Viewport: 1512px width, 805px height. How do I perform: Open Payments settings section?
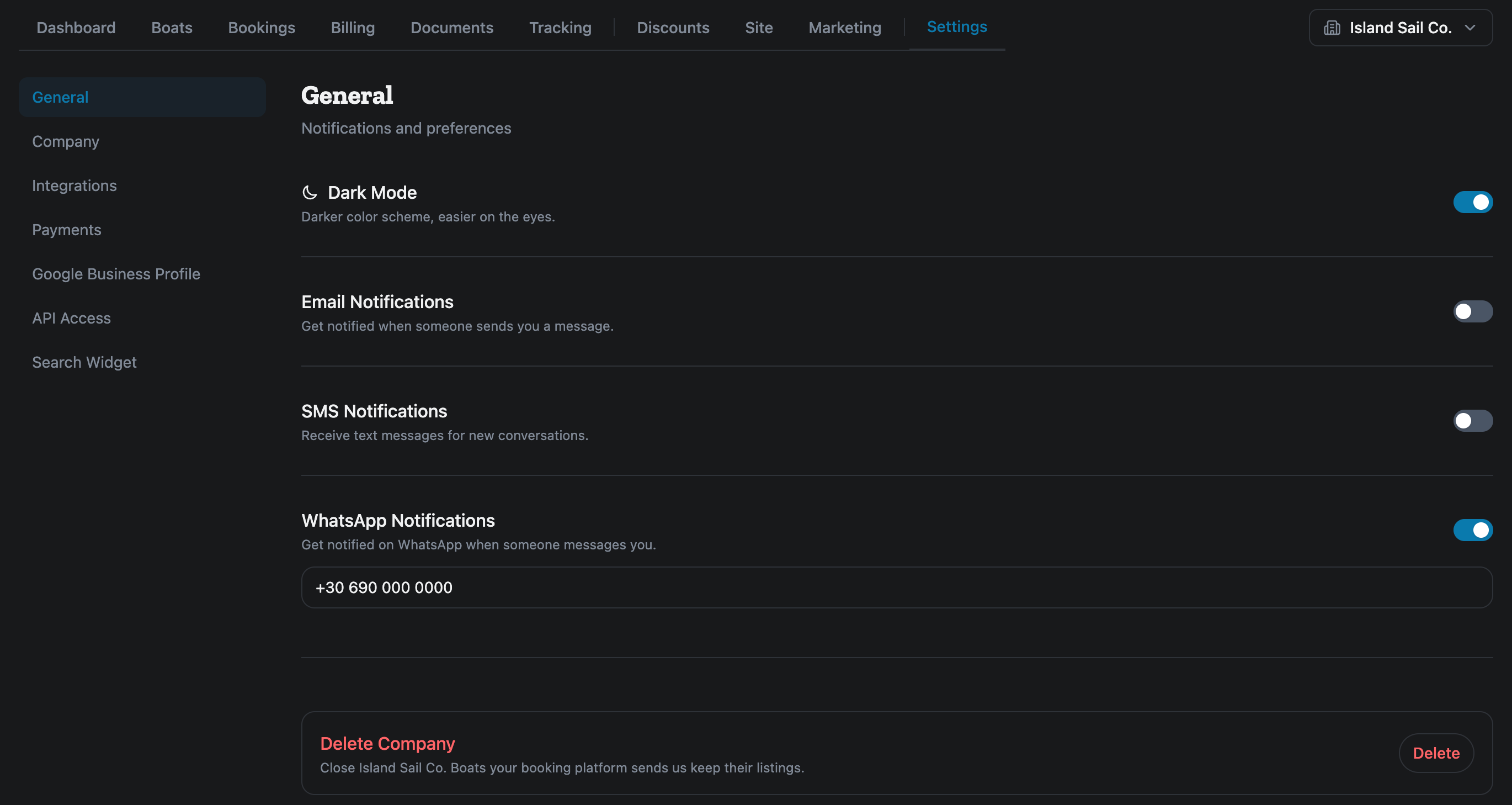pos(142,230)
